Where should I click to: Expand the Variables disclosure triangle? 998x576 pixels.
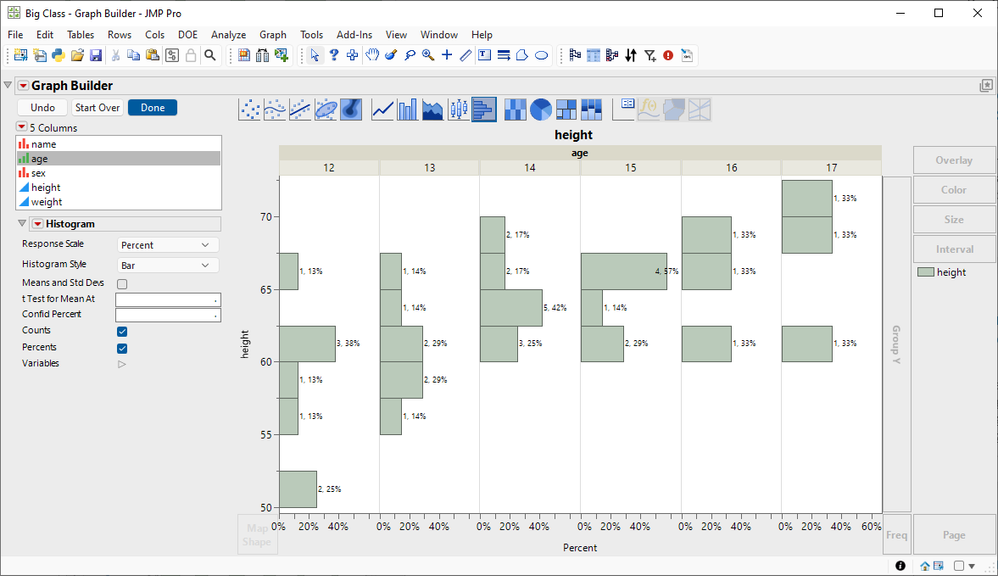(122, 364)
